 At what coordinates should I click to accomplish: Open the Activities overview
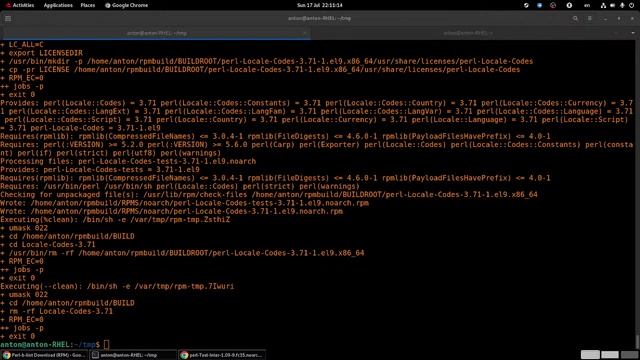(20, 5)
